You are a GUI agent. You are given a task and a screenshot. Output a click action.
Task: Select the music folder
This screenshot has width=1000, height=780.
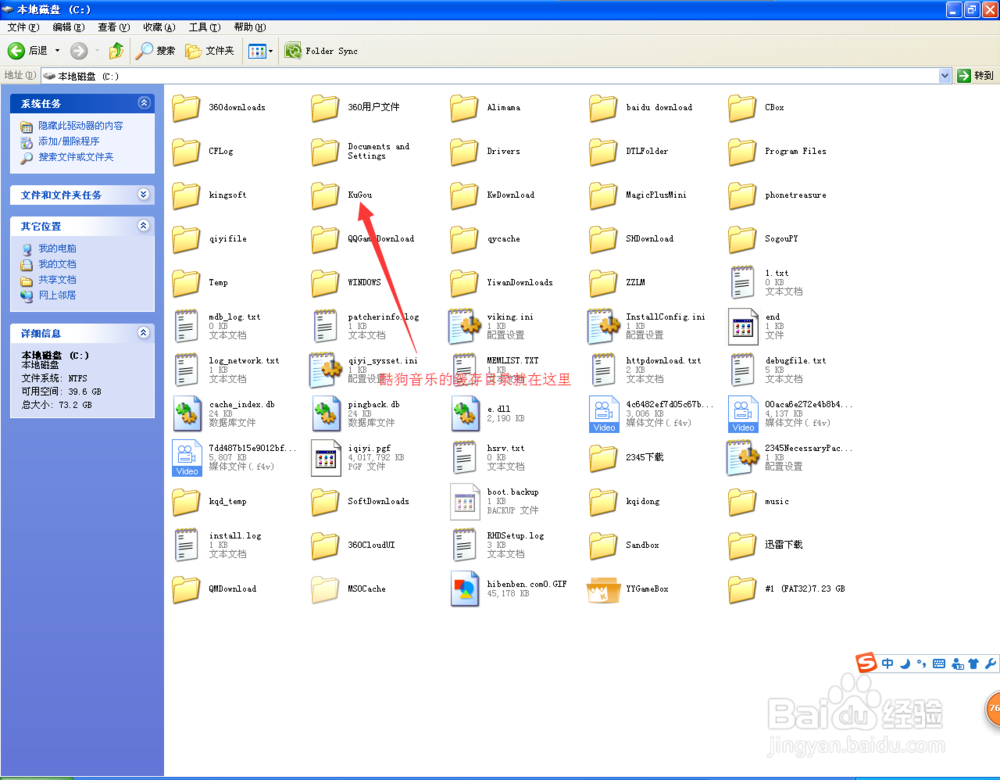760,502
